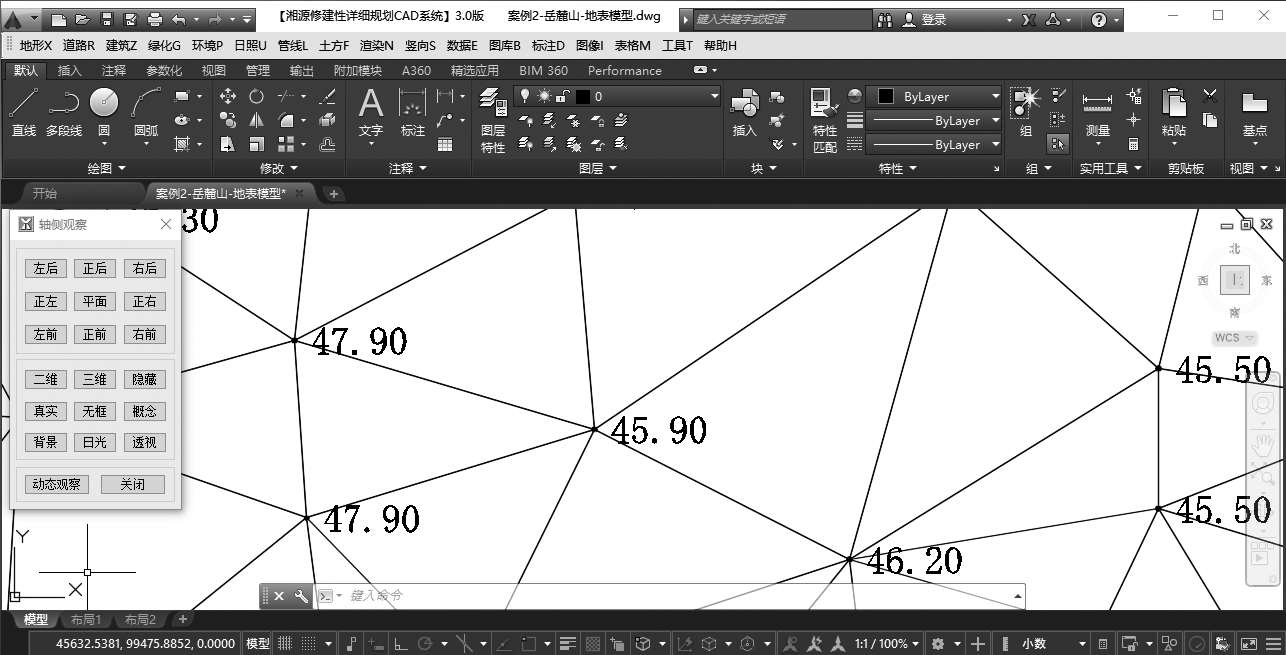Expand the Modify (修改) panel
The width and height of the screenshot is (1286, 655).
click(279, 169)
